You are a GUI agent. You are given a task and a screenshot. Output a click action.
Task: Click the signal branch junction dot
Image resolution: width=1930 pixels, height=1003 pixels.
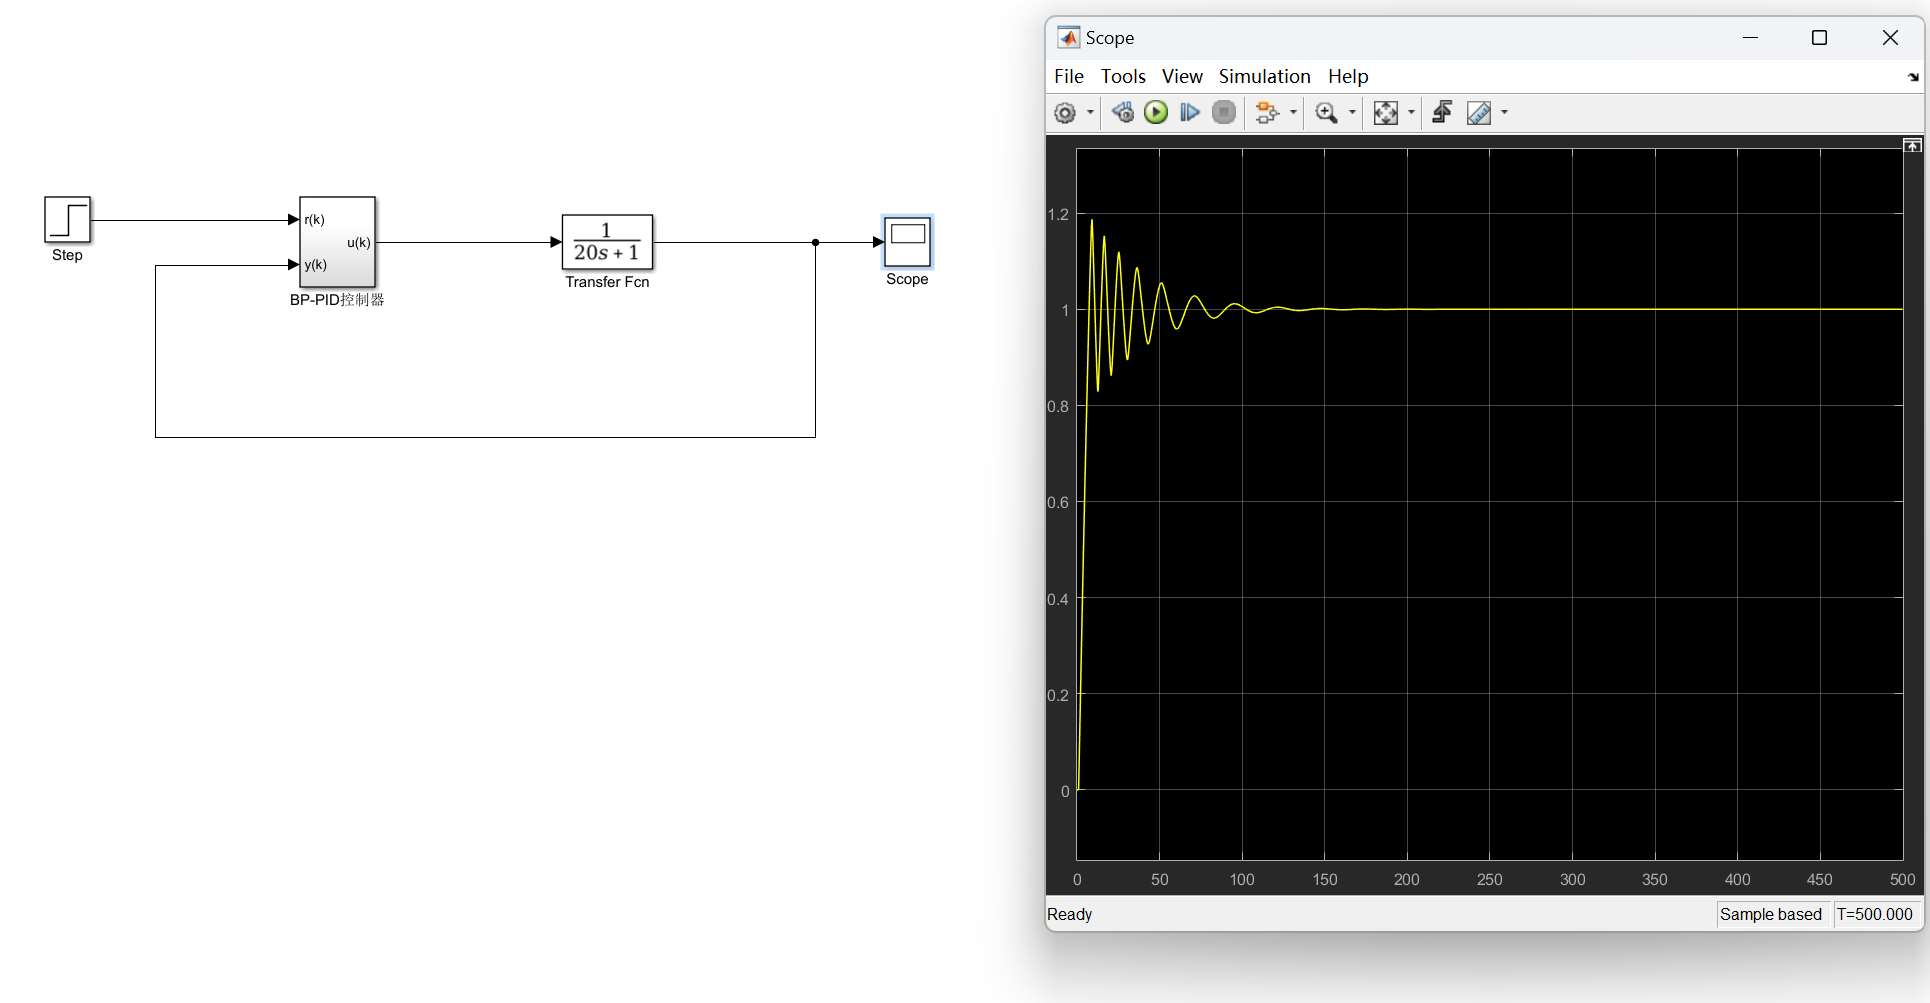click(815, 242)
